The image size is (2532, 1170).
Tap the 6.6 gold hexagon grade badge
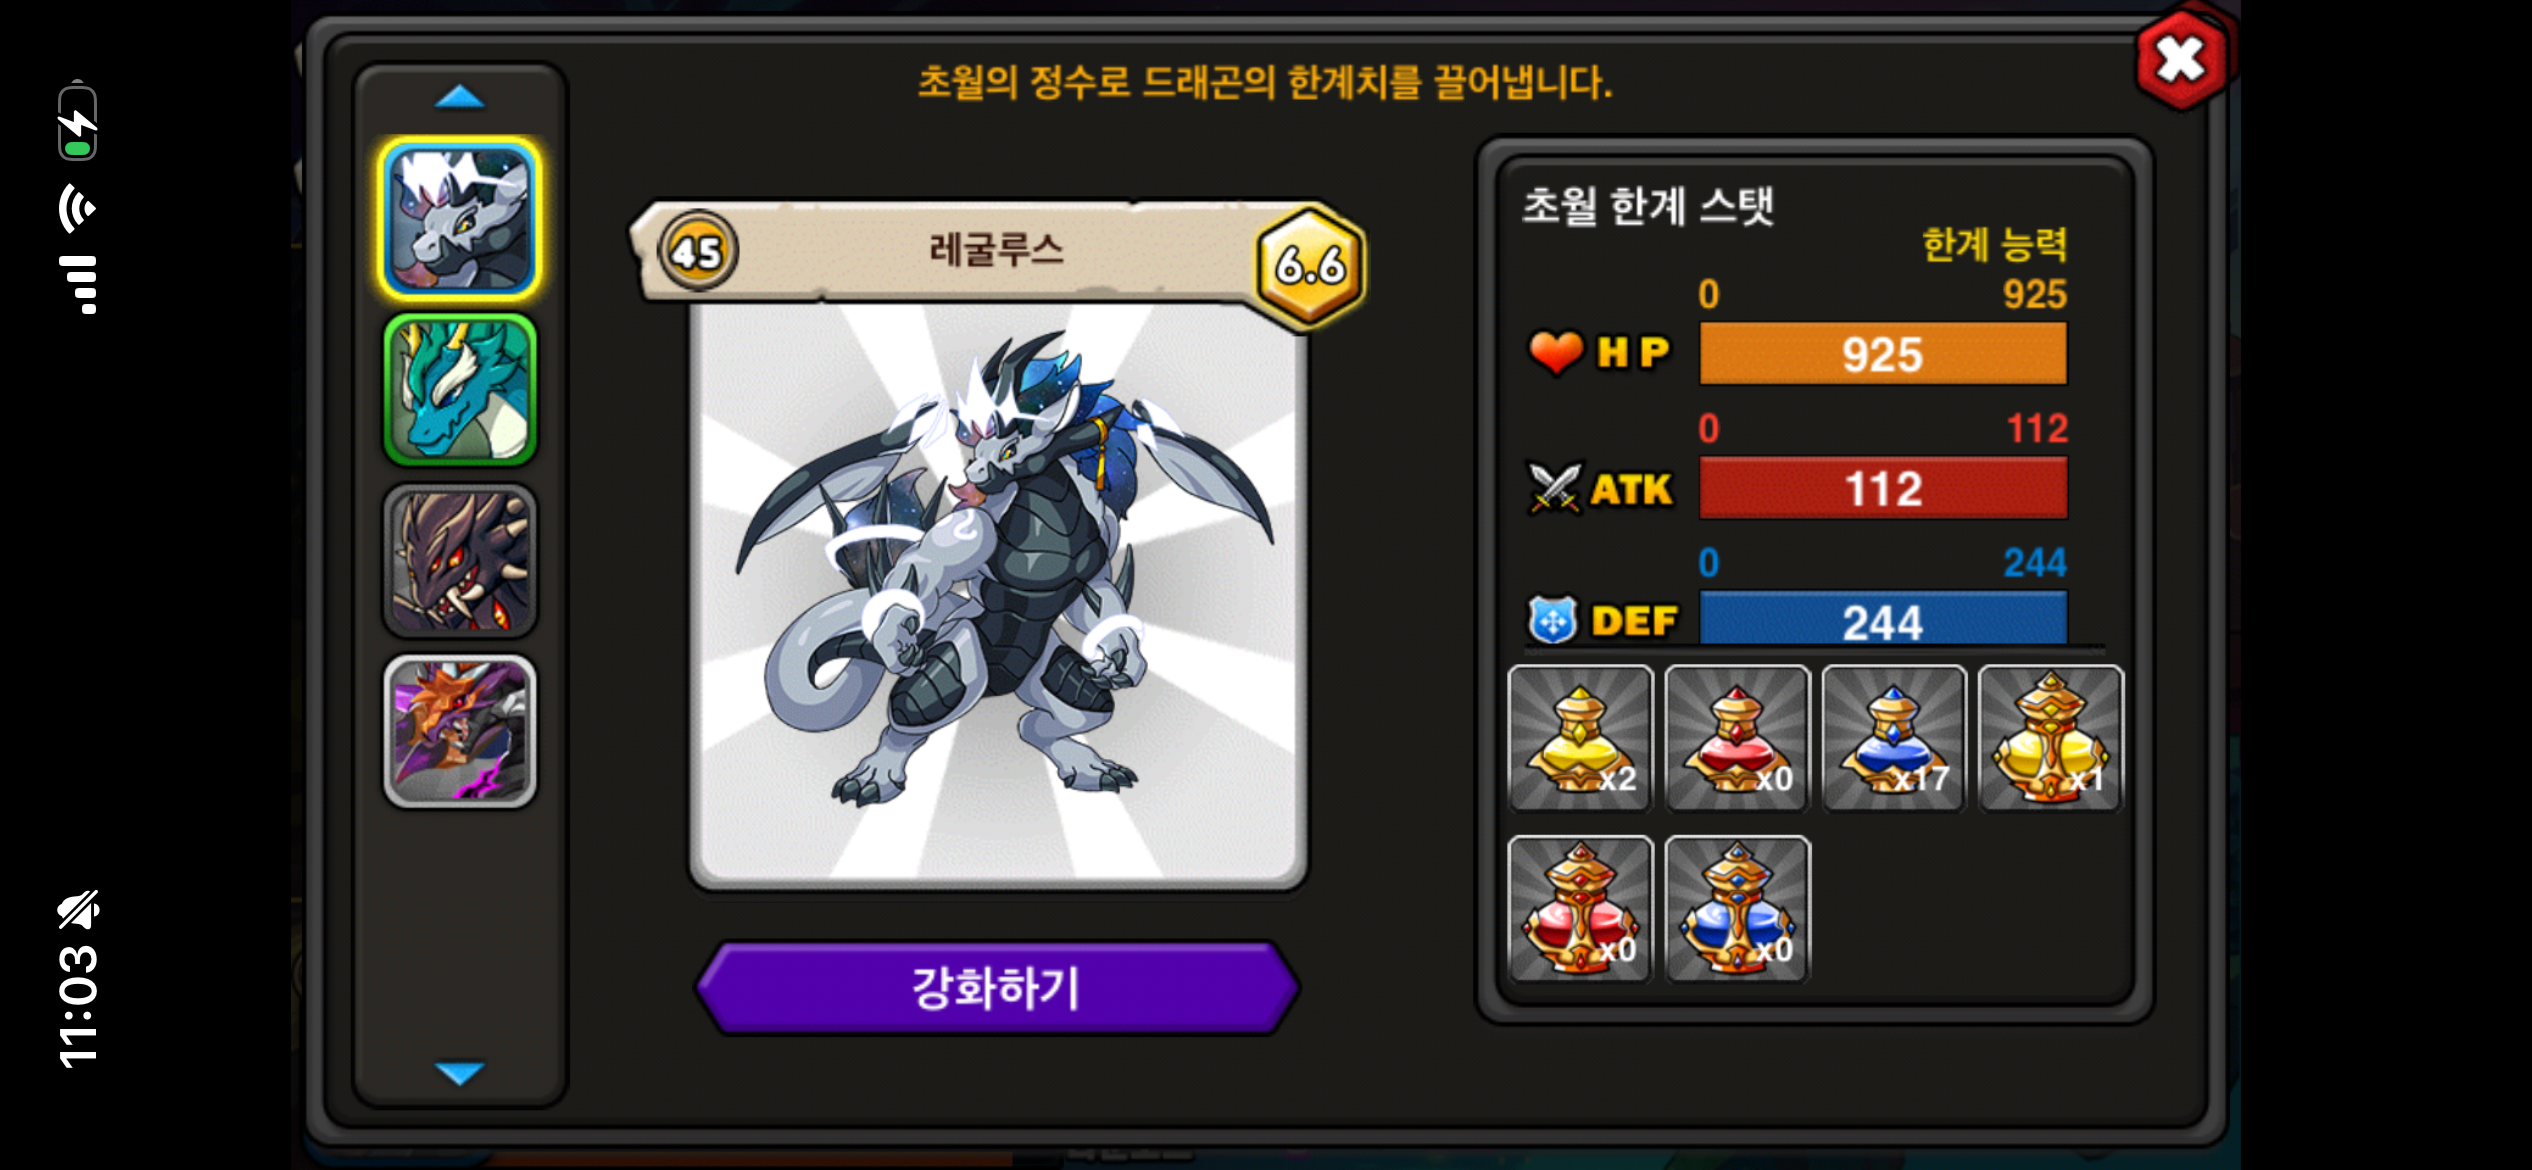[1311, 266]
